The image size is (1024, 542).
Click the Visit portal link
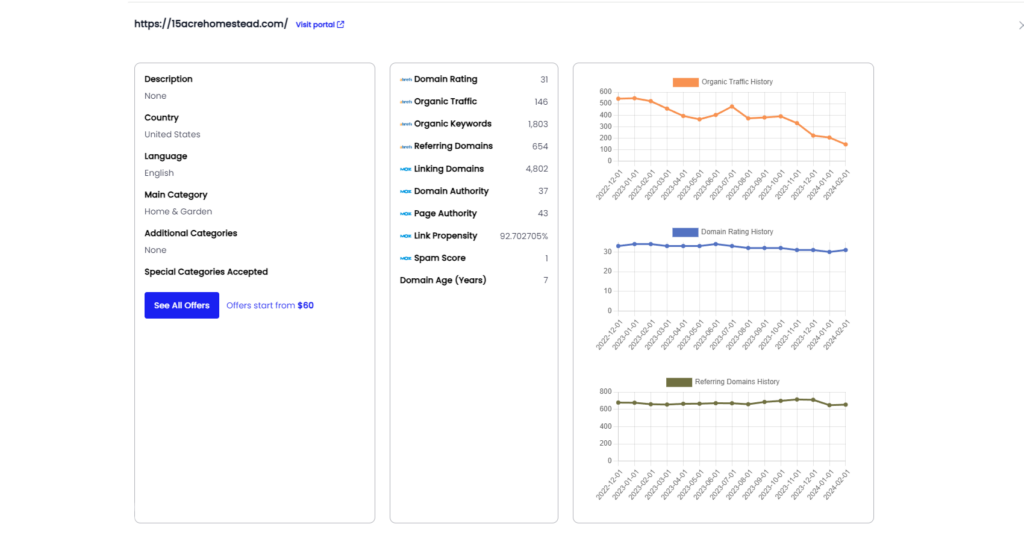(x=320, y=25)
